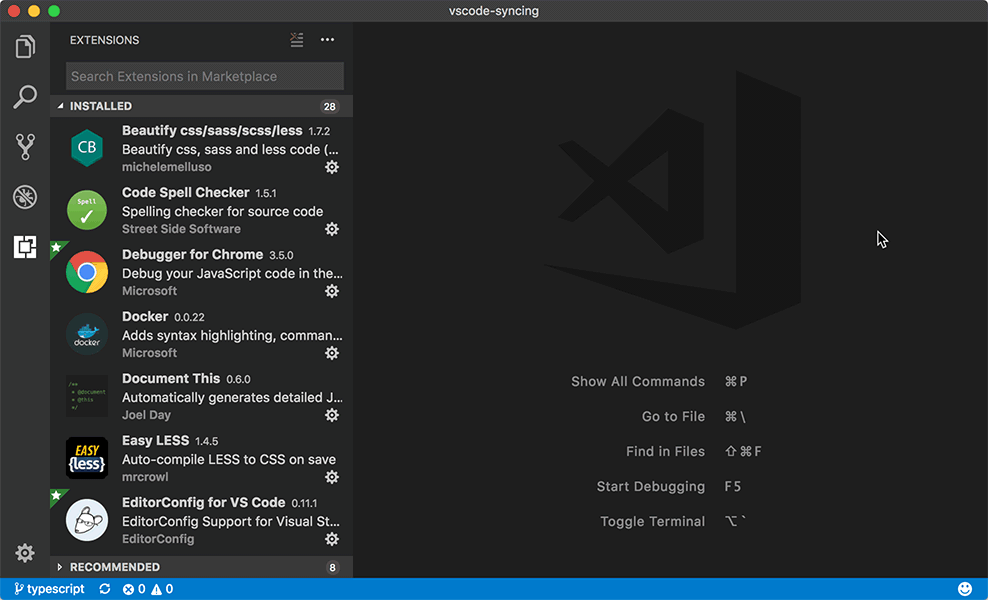Focus the Search Extensions in Marketplace field
Viewport: 988px width, 600px height.
205,76
